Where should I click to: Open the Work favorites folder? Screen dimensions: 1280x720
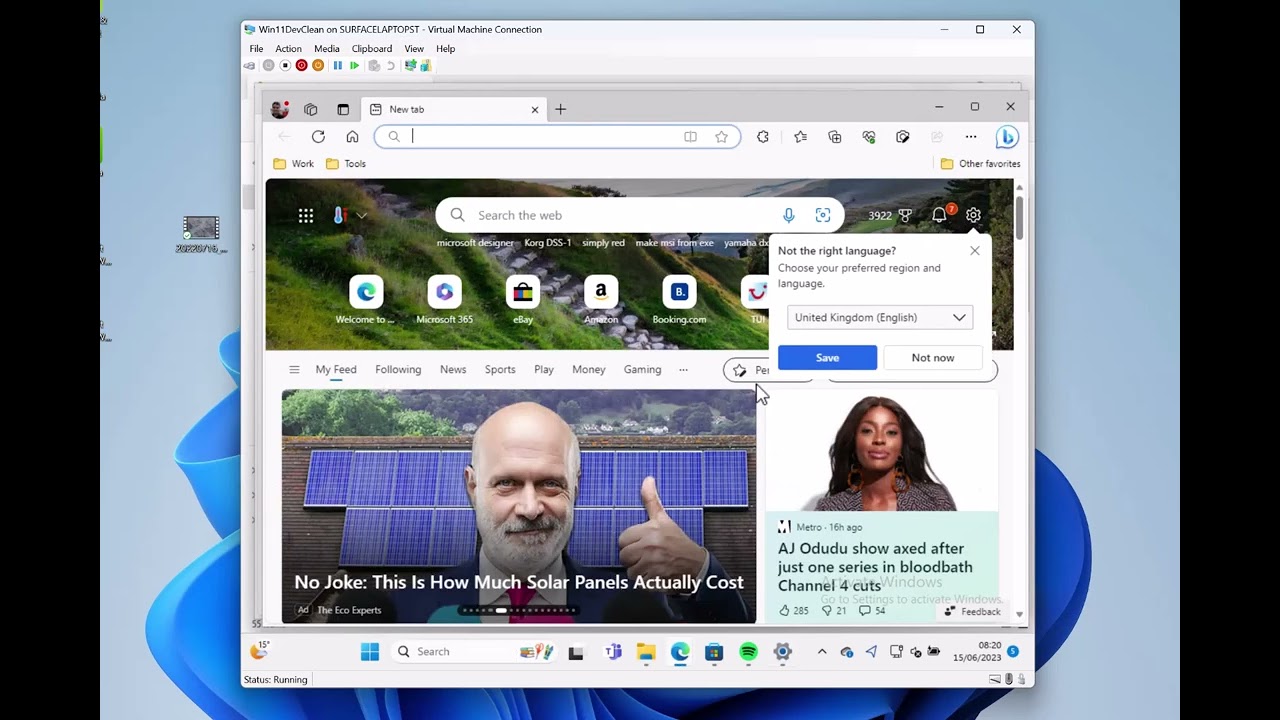(x=294, y=164)
